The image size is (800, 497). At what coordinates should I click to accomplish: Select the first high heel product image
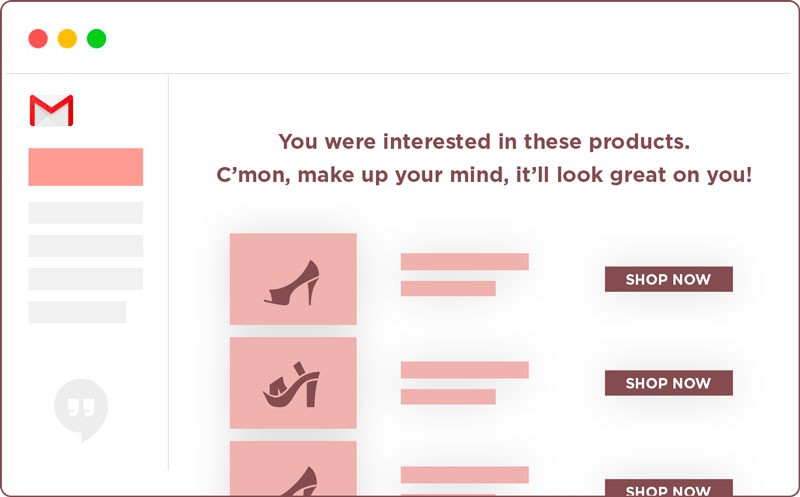click(x=293, y=279)
